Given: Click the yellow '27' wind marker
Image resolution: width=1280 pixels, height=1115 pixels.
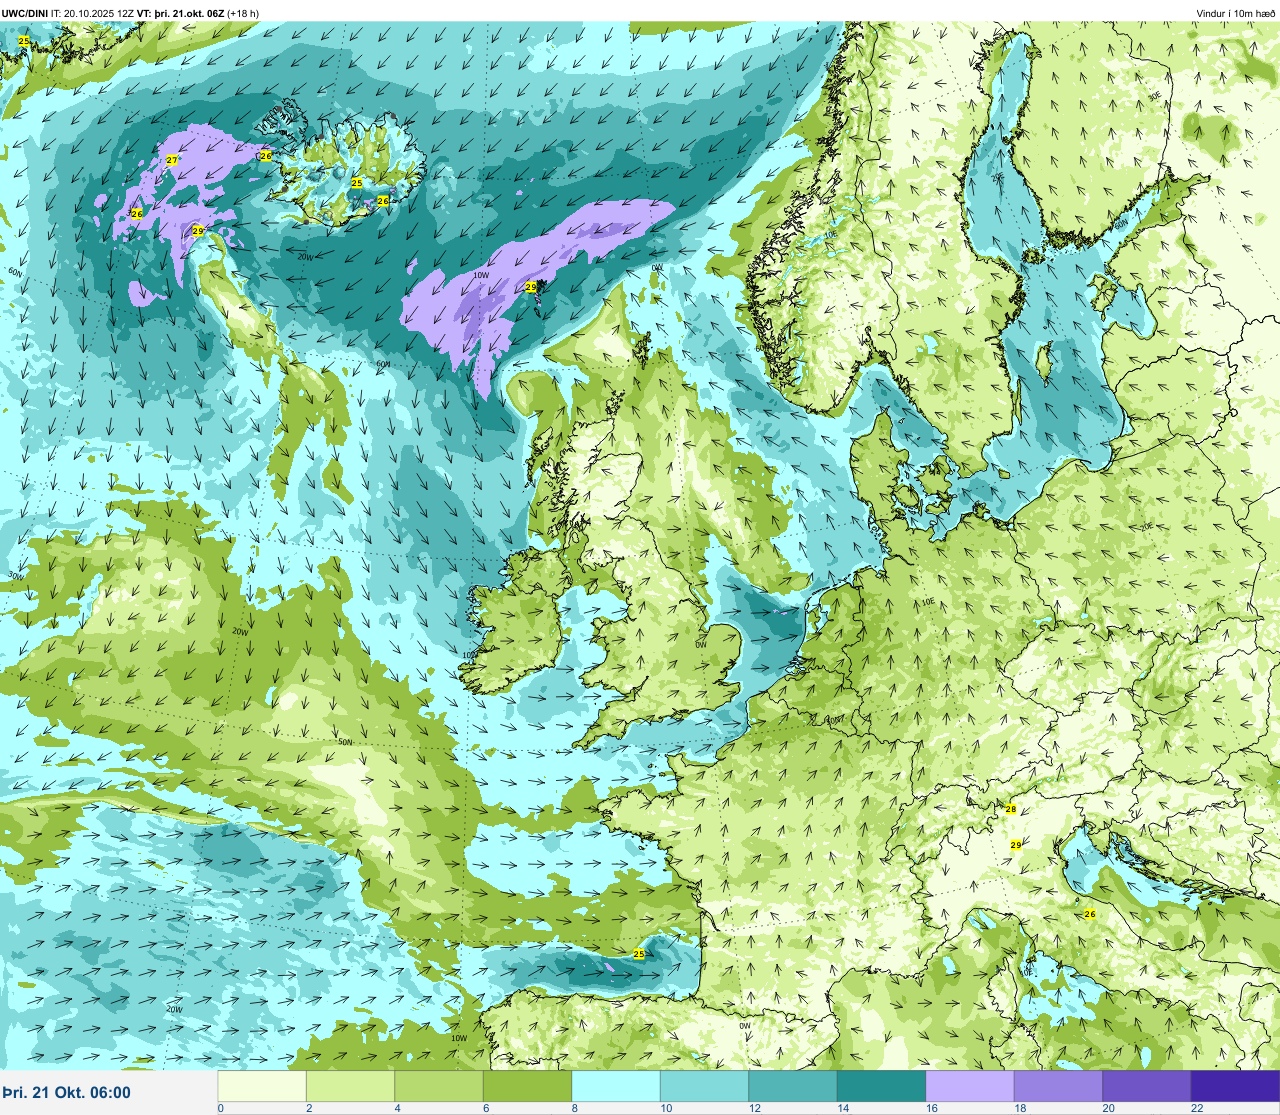Looking at the screenshot, I should [x=172, y=160].
